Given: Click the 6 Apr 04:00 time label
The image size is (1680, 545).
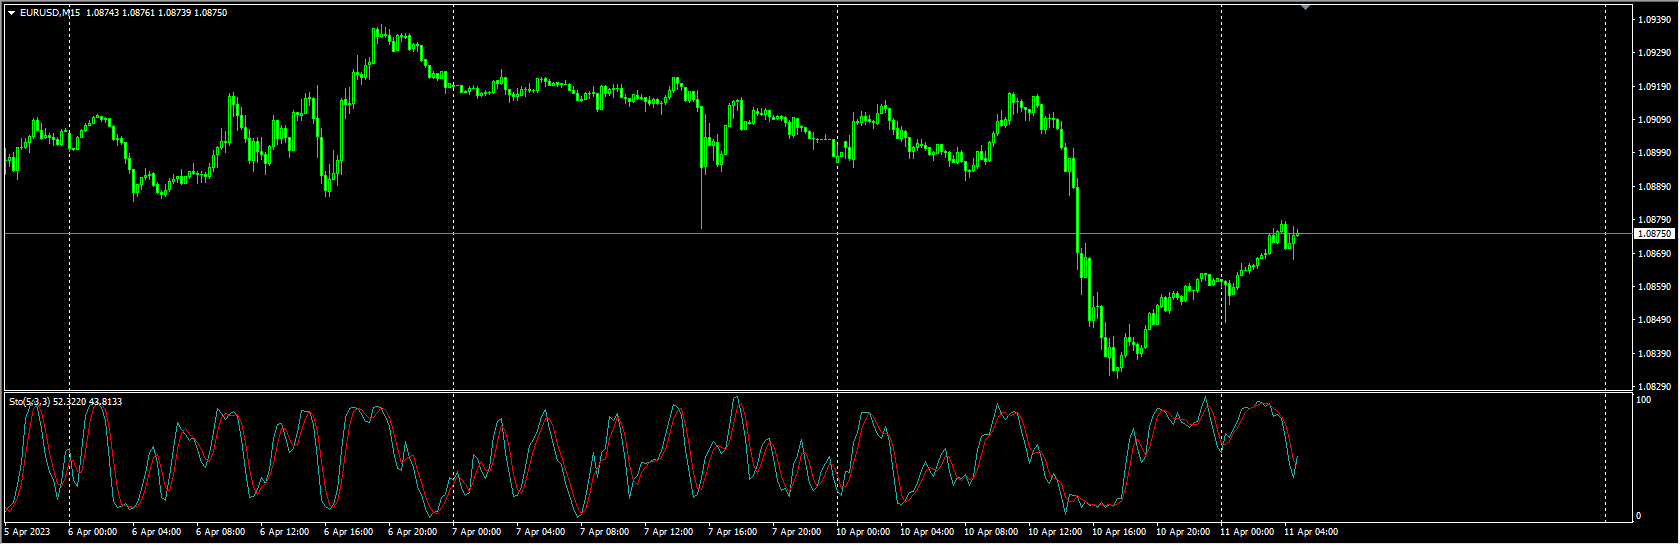Looking at the screenshot, I should tap(156, 532).
